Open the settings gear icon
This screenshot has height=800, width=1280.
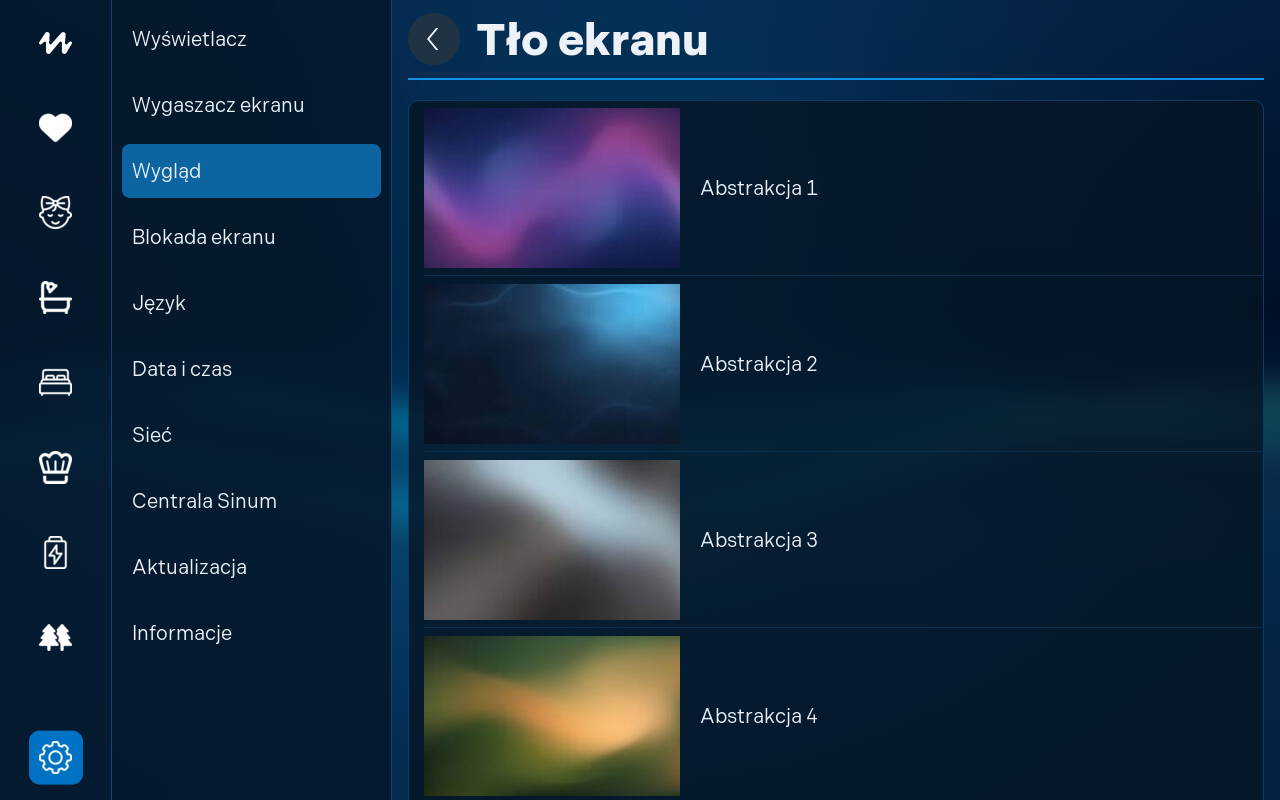click(56, 757)
